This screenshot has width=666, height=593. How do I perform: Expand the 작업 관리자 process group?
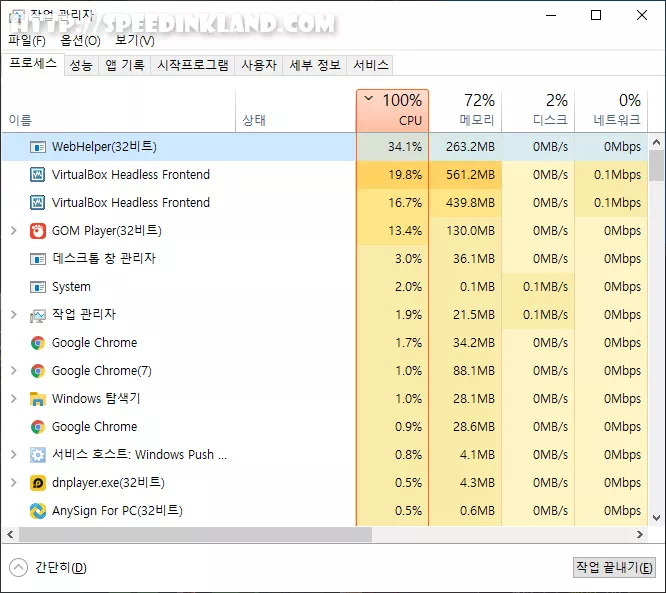14,315
